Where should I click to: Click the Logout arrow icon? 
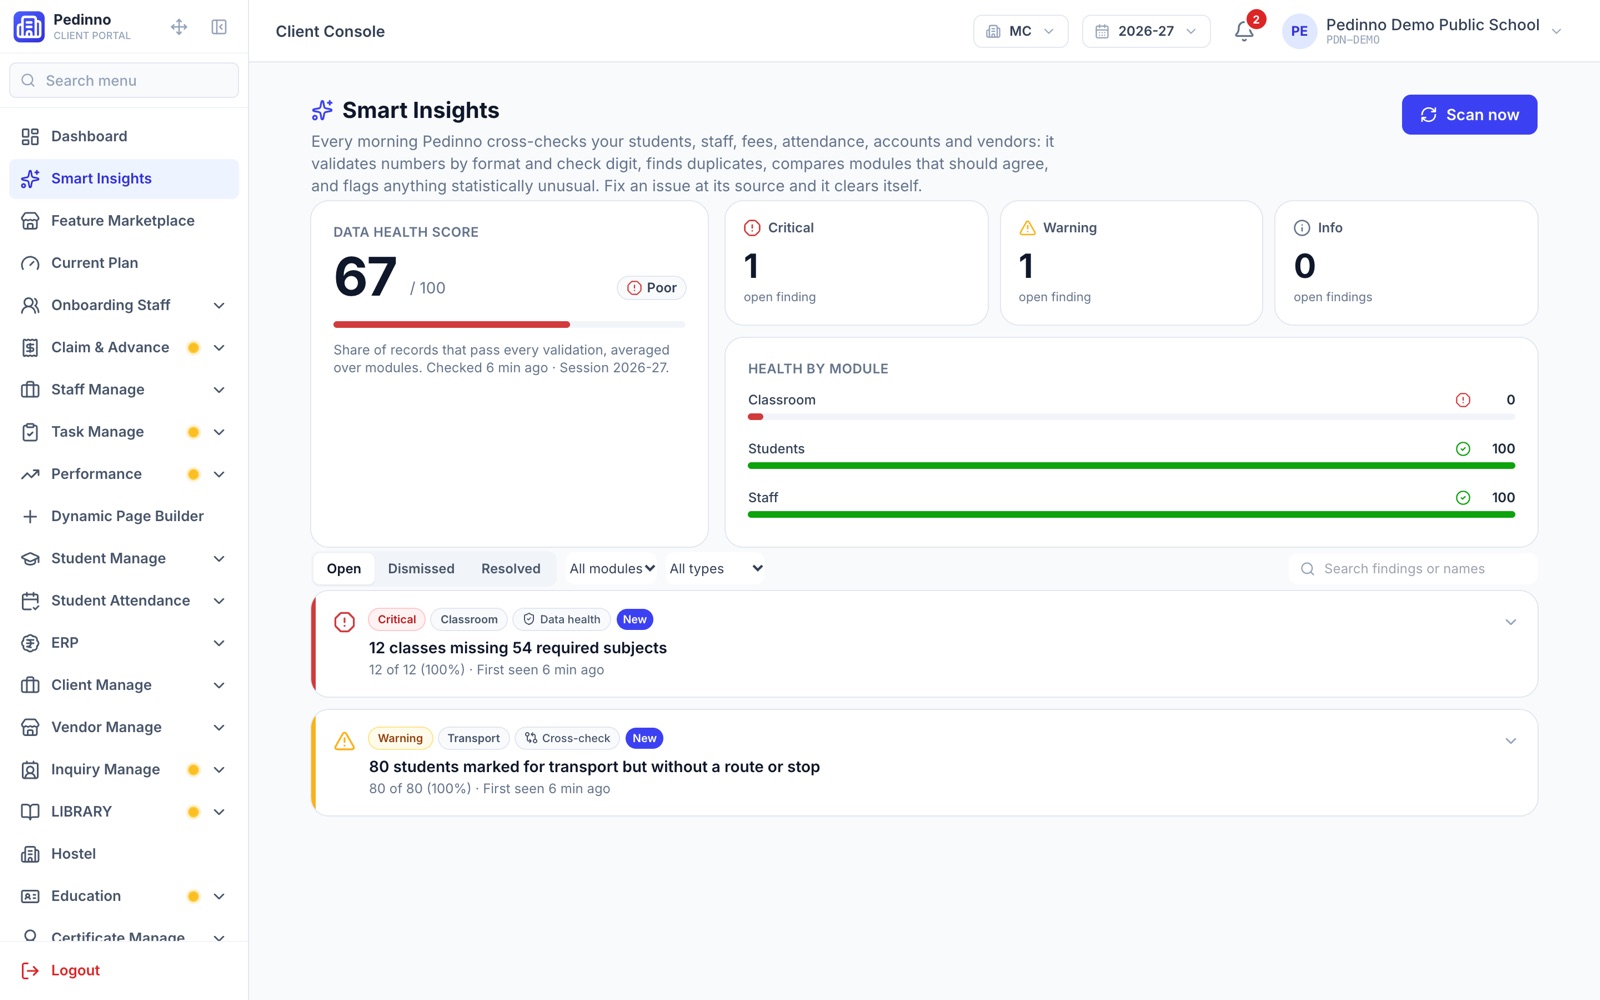[30, 970]
